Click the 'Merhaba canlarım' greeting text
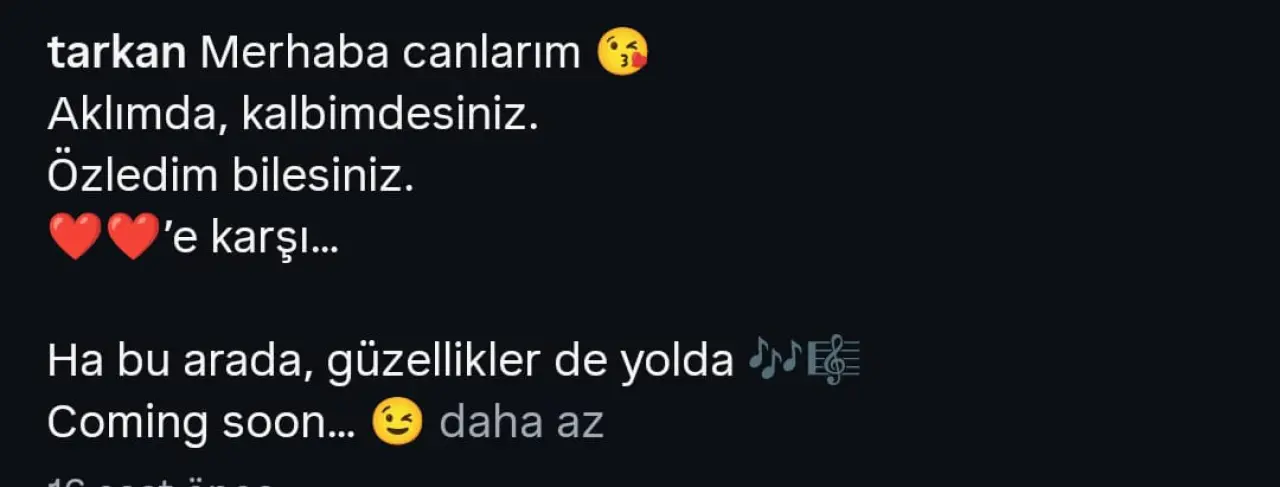Screen dimensions: 1280x487 coord(391,54)
